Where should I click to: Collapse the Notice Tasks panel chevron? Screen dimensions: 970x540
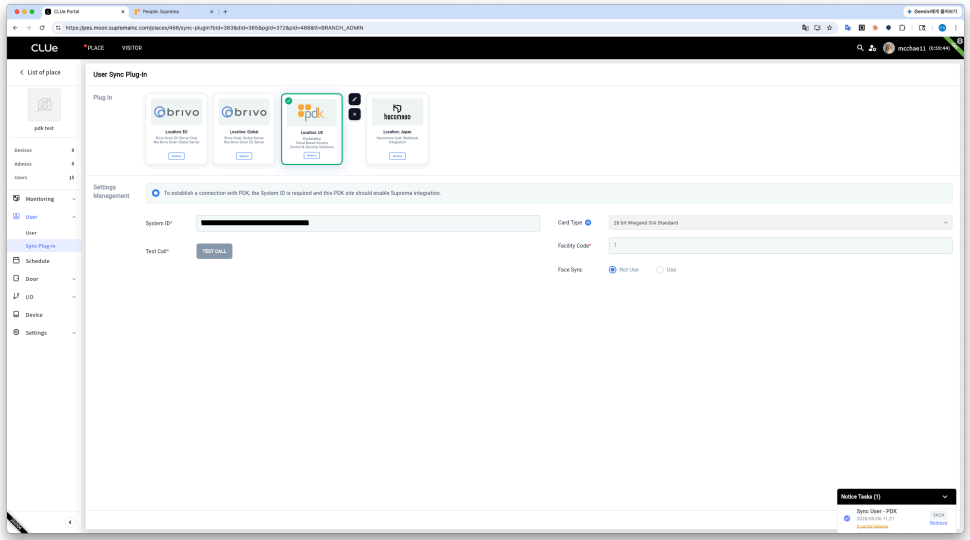pos(945,497)
